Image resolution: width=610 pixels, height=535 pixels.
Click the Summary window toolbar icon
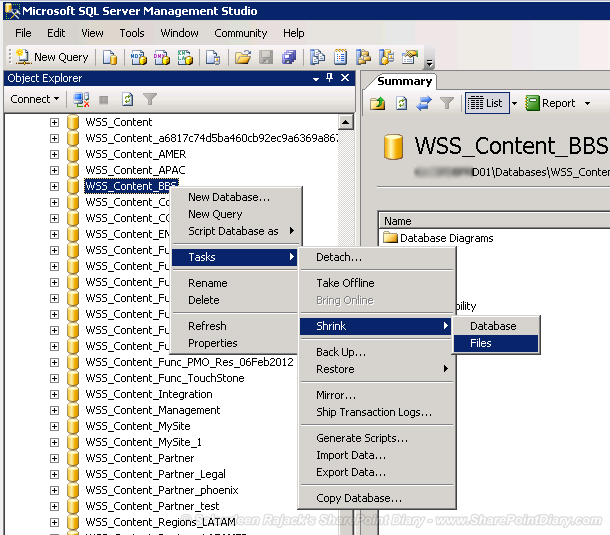340,57
